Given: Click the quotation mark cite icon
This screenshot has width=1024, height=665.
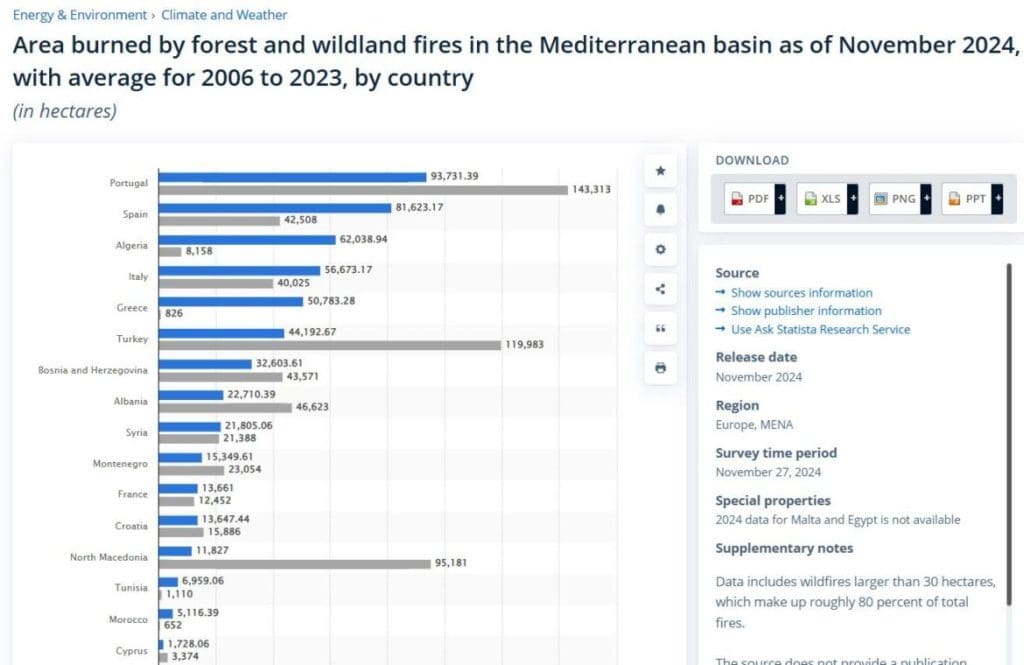Looking at the screenshot, I should click(x=660, y=328).
